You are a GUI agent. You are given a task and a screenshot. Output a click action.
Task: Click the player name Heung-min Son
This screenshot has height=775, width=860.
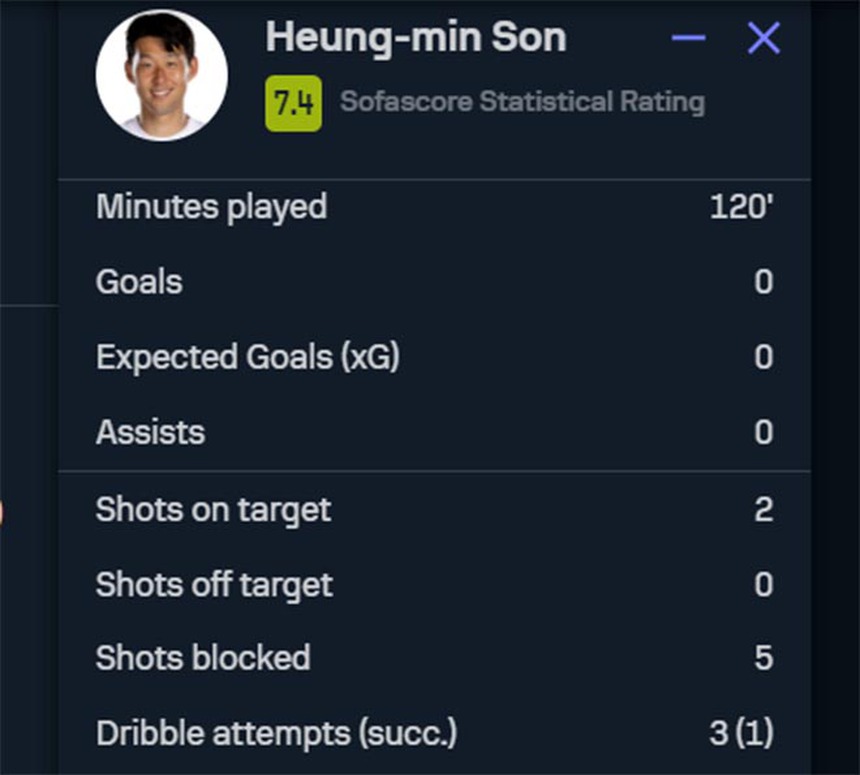coord(414,38)
